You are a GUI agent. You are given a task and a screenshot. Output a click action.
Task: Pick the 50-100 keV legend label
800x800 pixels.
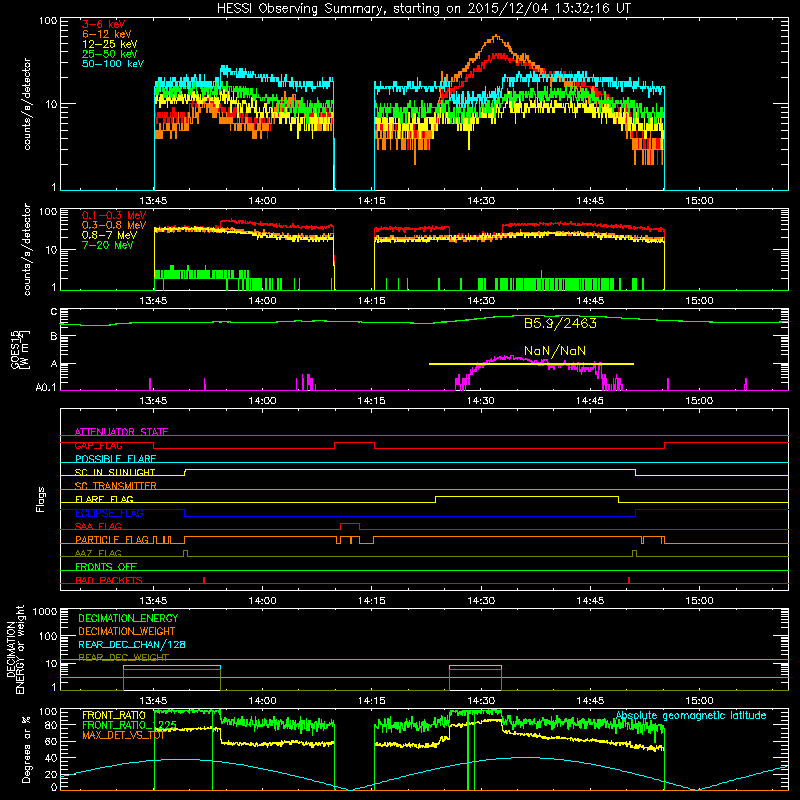coord(113,63)
